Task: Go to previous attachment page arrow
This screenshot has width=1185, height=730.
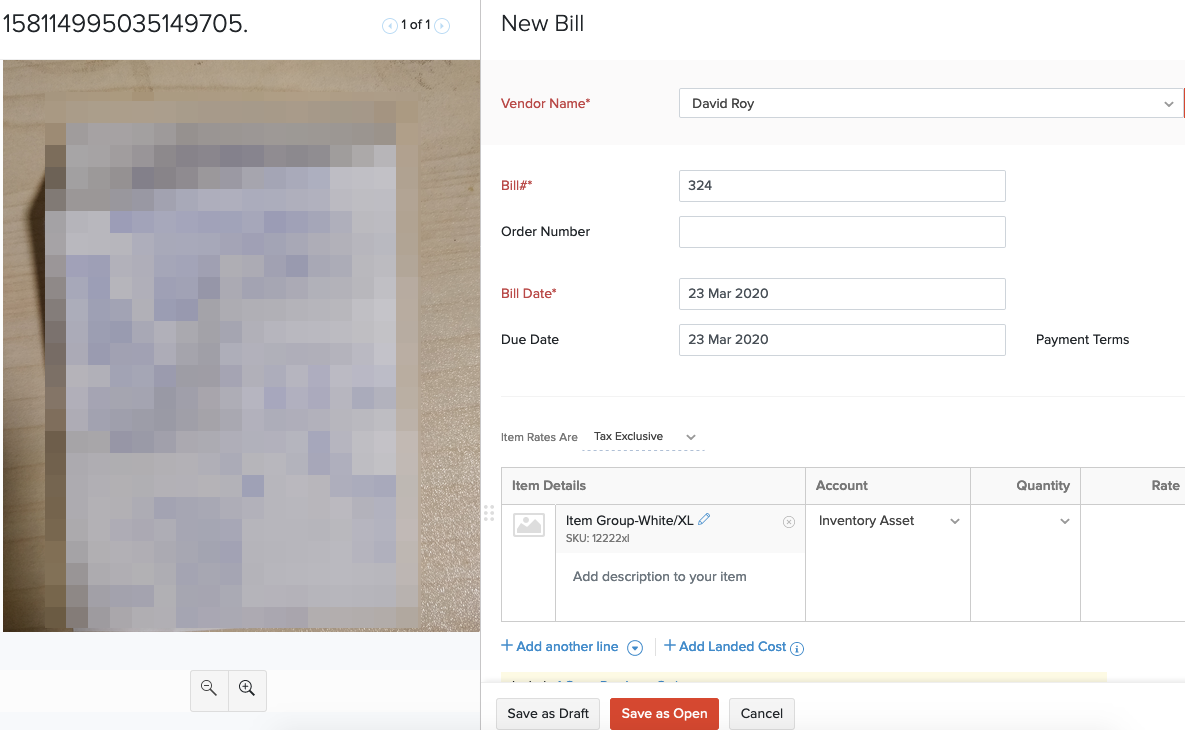Action: coord(390,26)
